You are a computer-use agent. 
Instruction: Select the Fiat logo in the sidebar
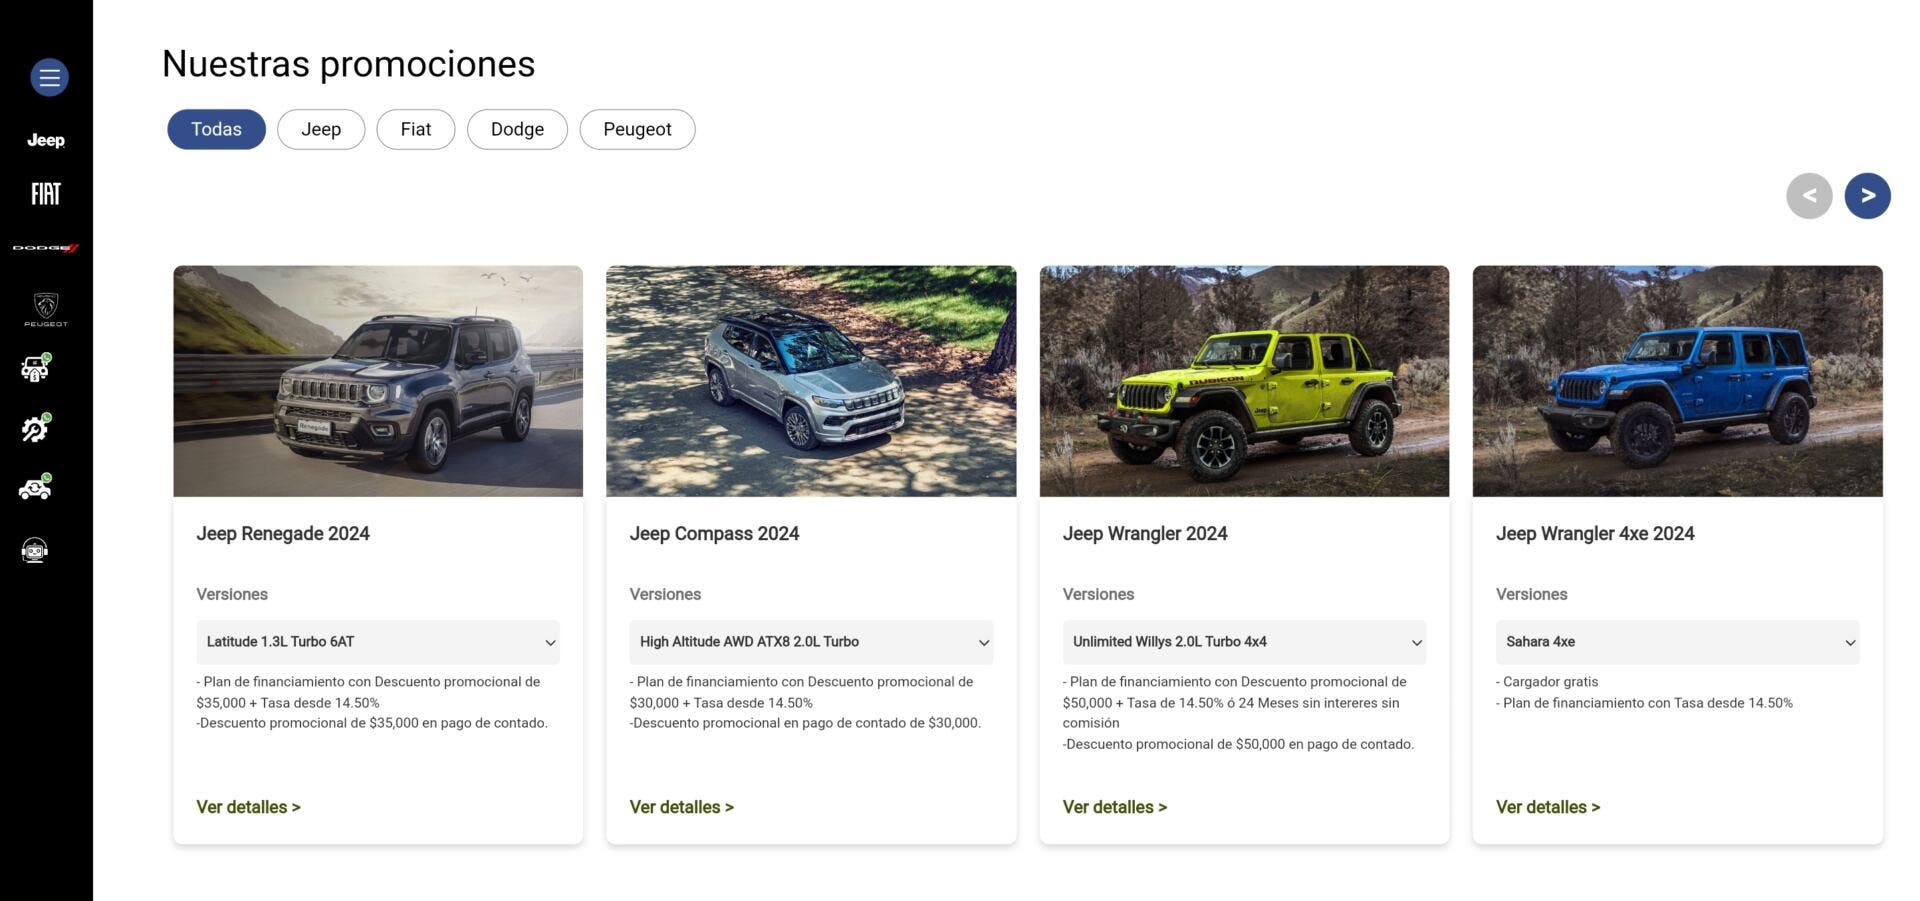[x=46, y=193]
